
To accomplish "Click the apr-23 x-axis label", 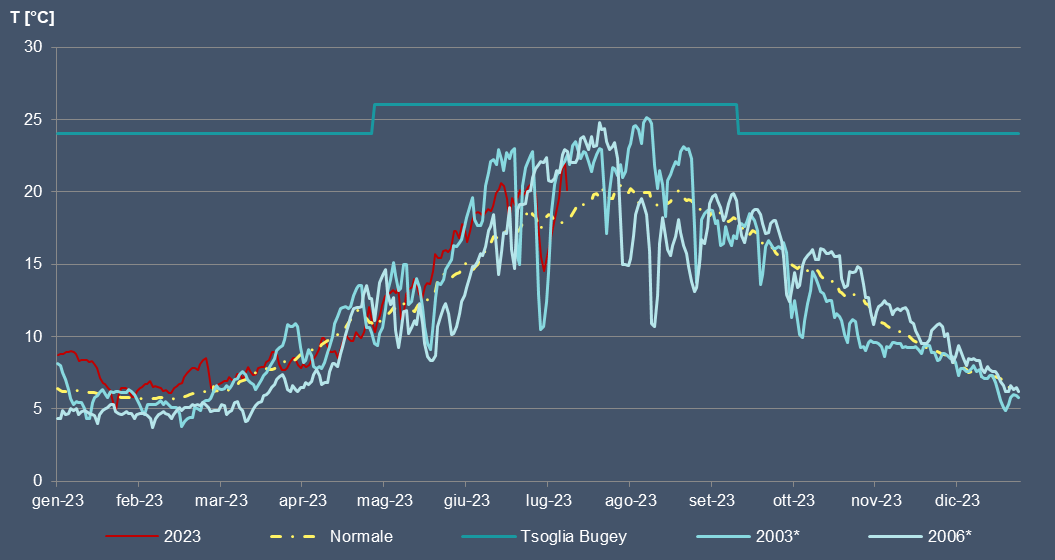I will [303, 501].
